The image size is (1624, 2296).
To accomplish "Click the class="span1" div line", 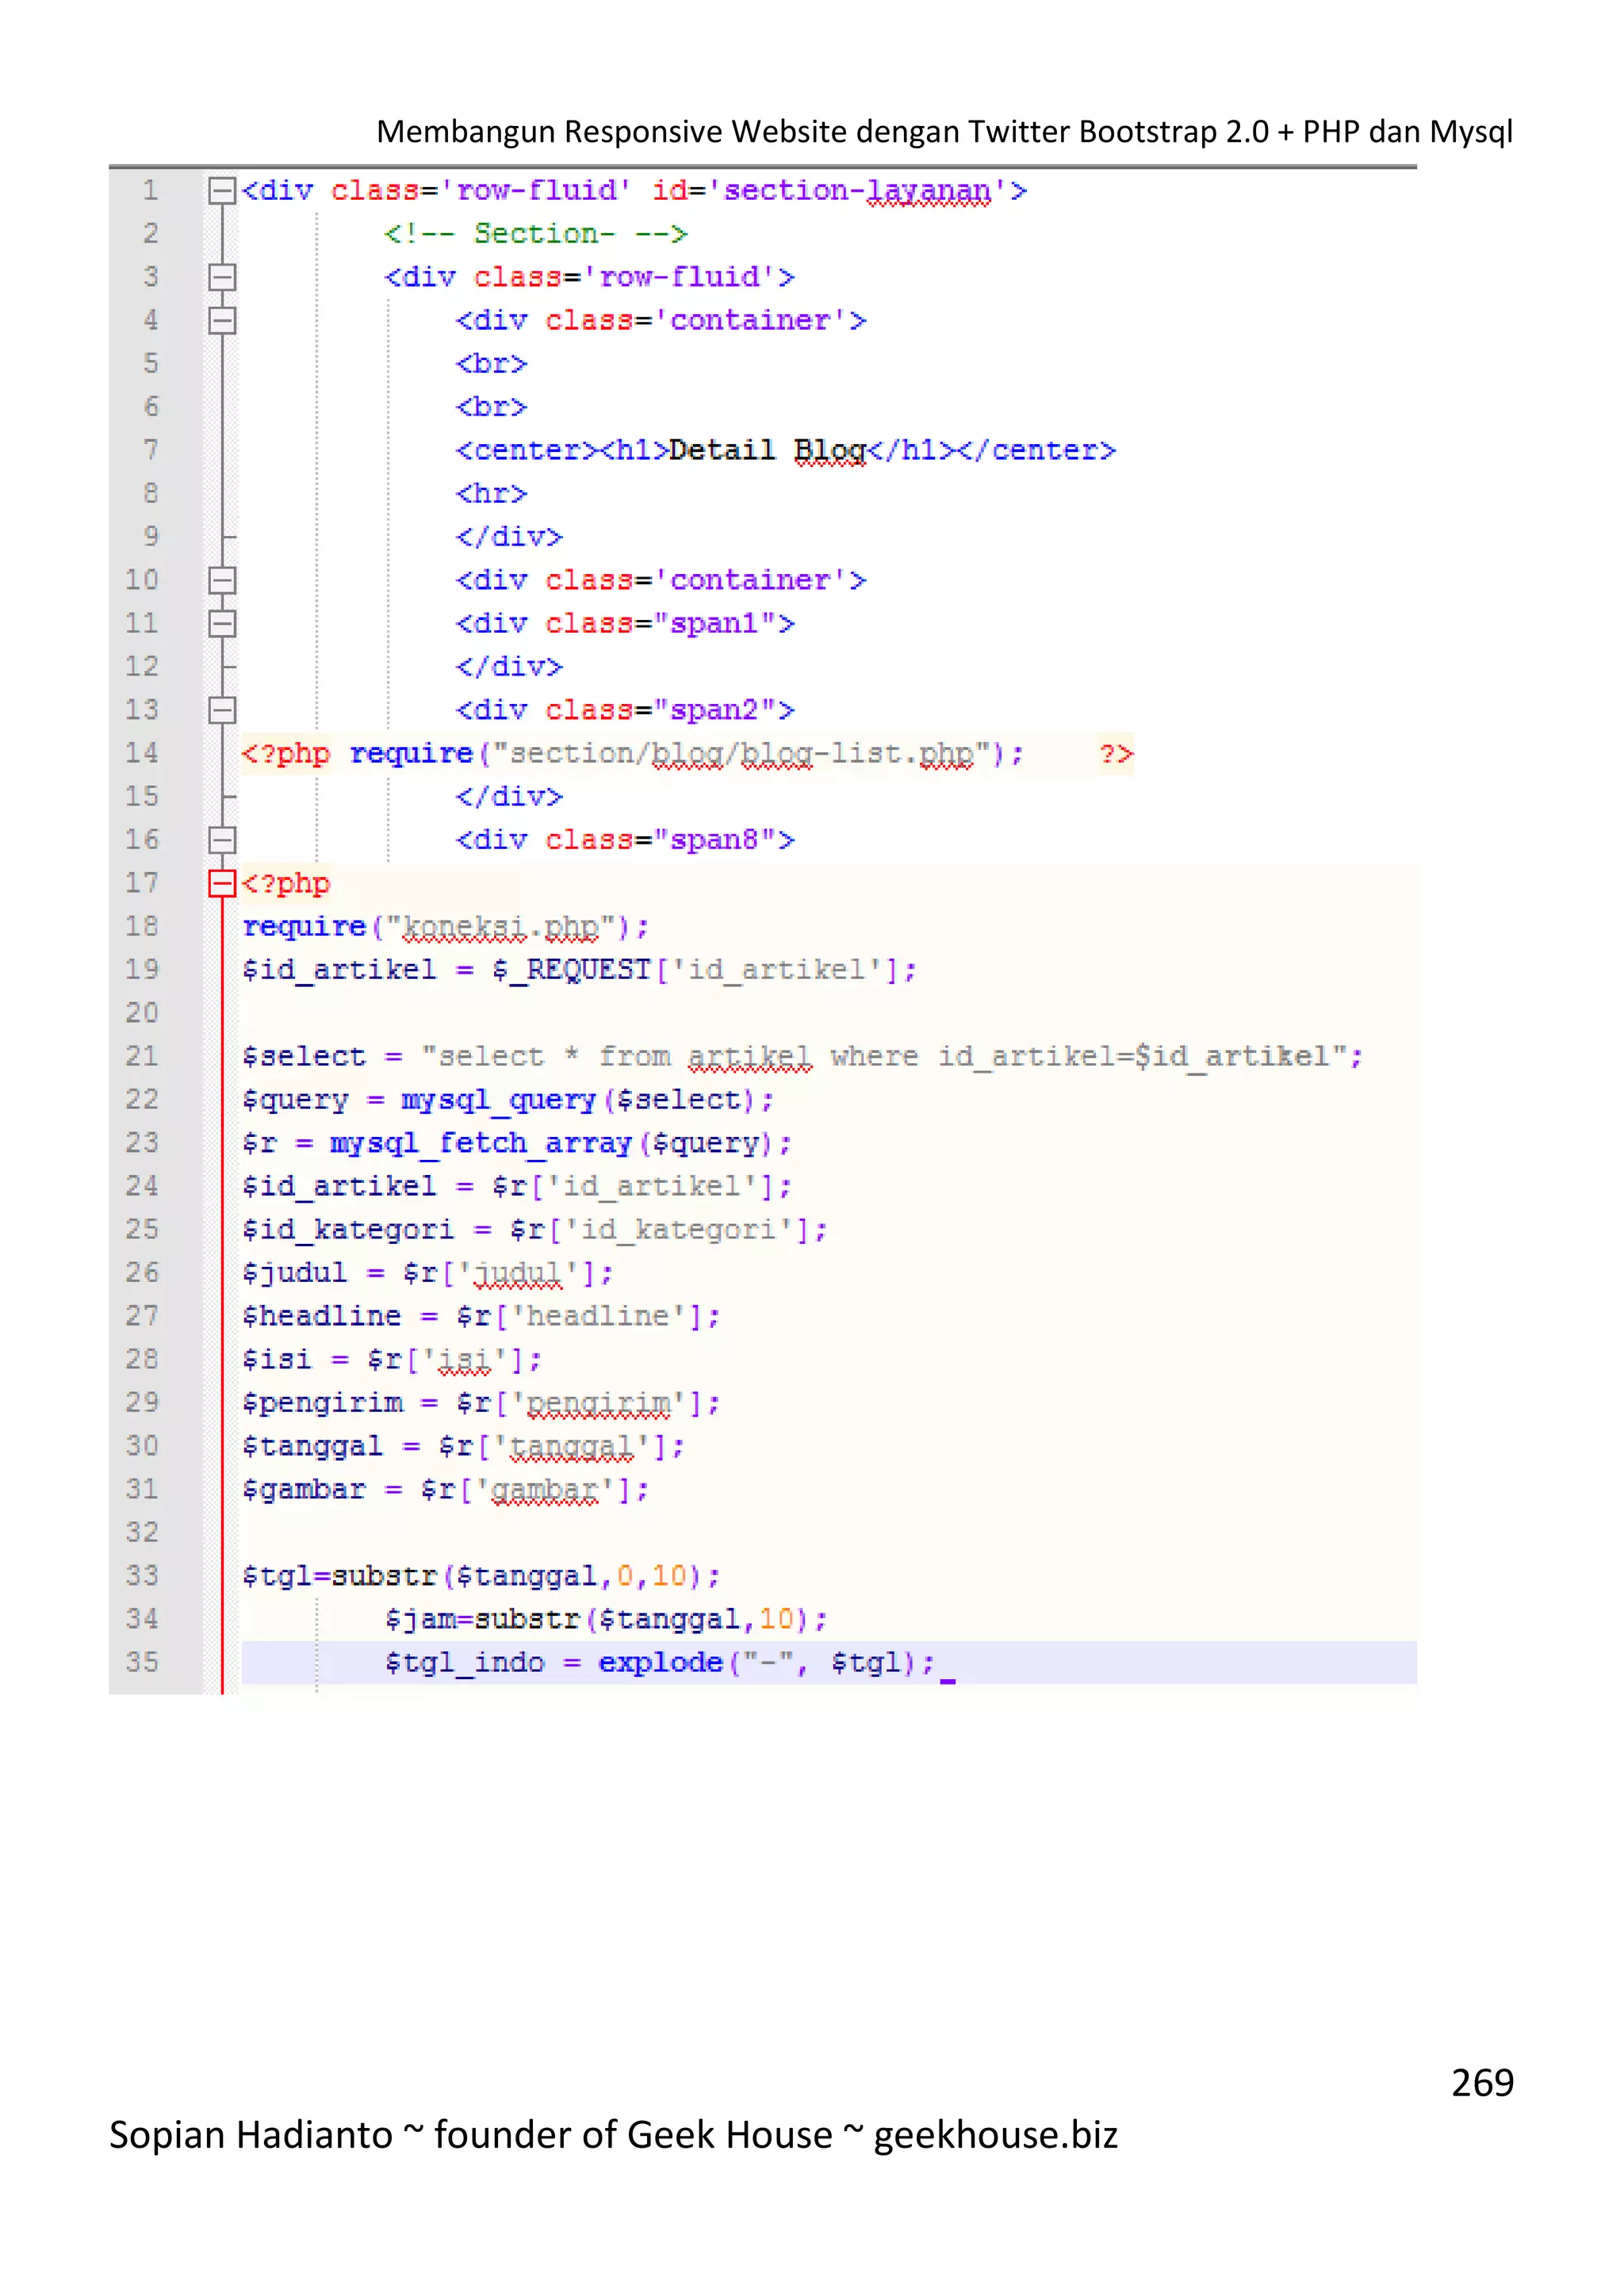I will tap(625, 624).
